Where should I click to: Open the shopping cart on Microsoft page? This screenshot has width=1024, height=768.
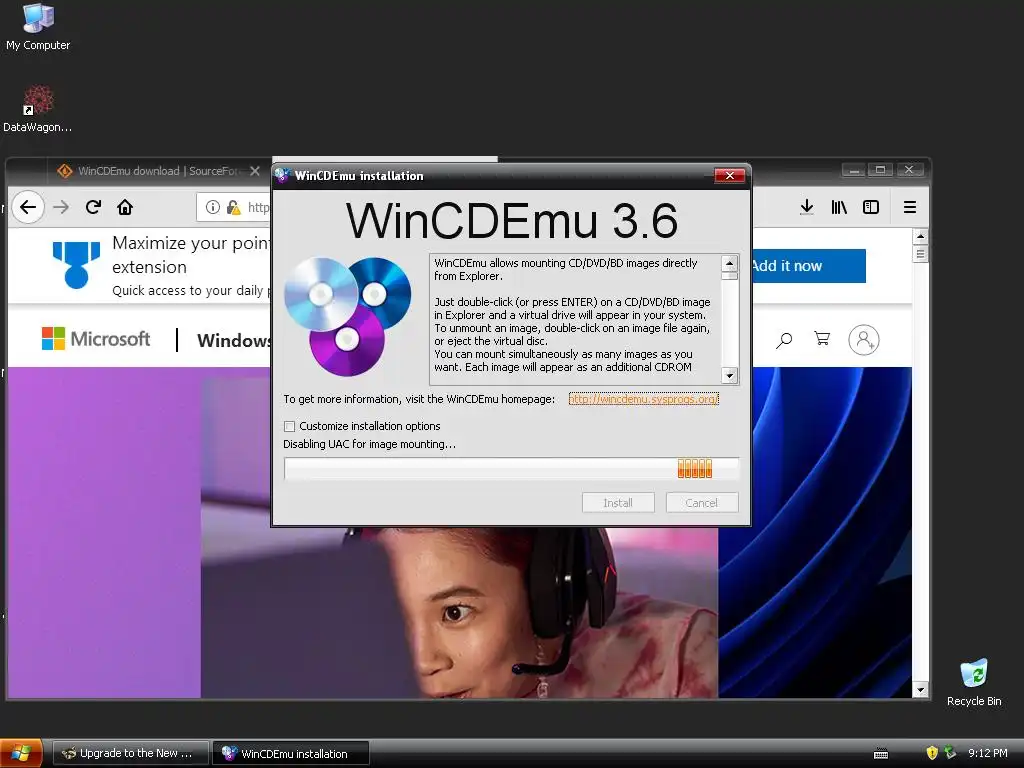[x=822, y=338]
